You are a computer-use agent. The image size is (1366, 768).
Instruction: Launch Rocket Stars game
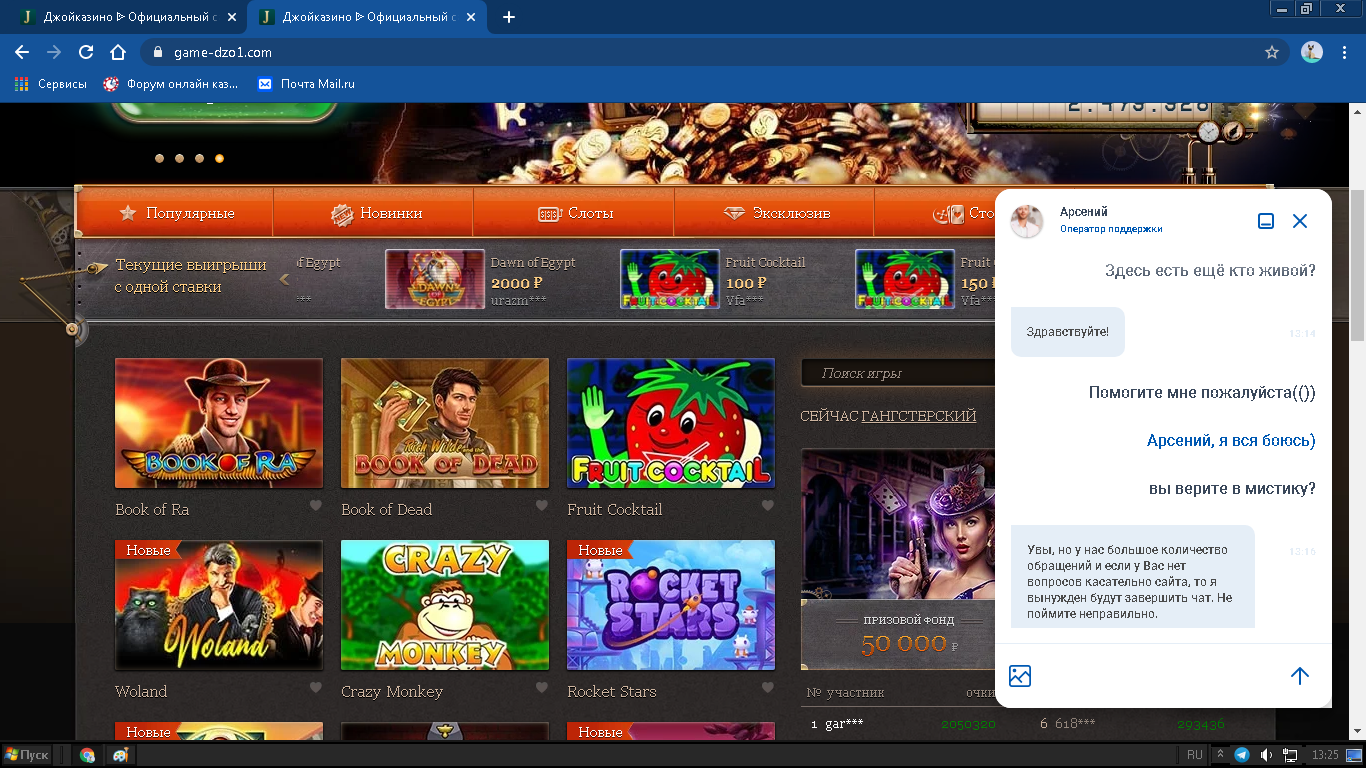[x=671, y=605]
